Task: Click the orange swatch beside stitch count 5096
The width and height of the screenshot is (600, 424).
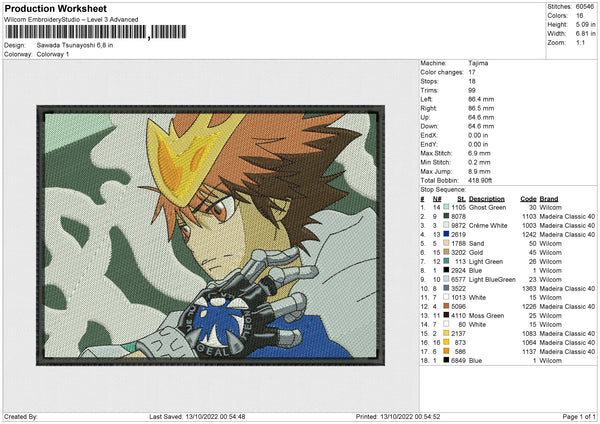Action: [x=446, y=306]
